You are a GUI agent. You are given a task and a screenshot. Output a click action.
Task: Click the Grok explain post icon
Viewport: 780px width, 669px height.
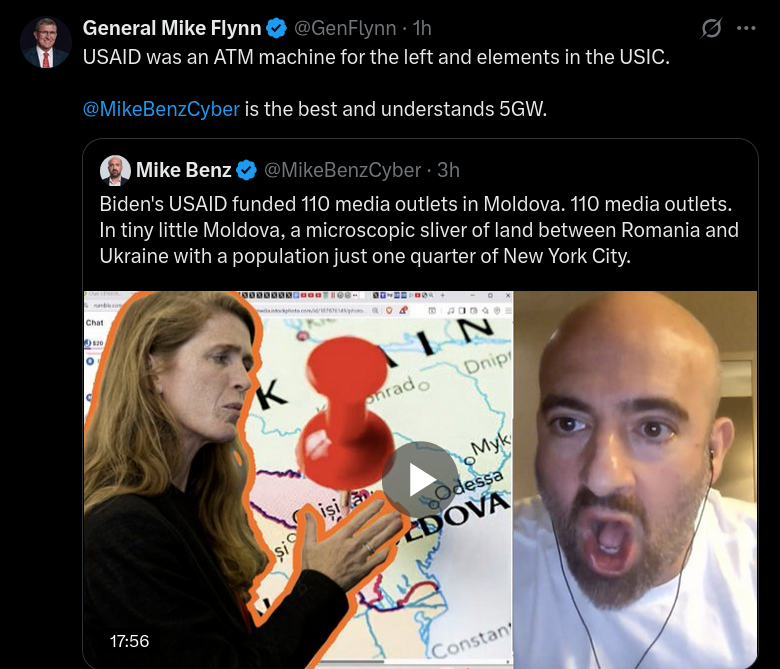[711, 28]
